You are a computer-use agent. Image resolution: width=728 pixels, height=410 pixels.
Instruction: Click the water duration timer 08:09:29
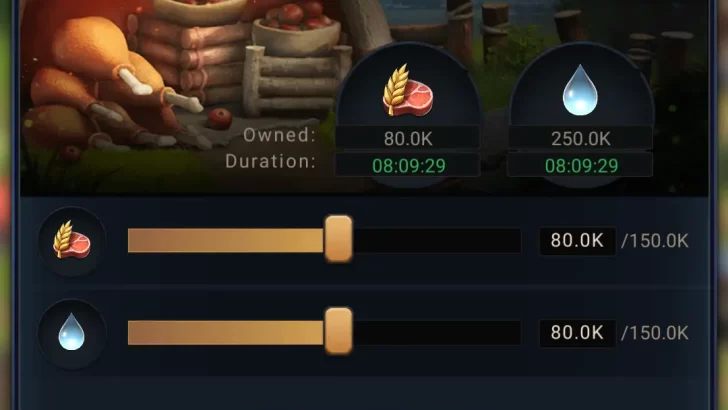(580, 165)
